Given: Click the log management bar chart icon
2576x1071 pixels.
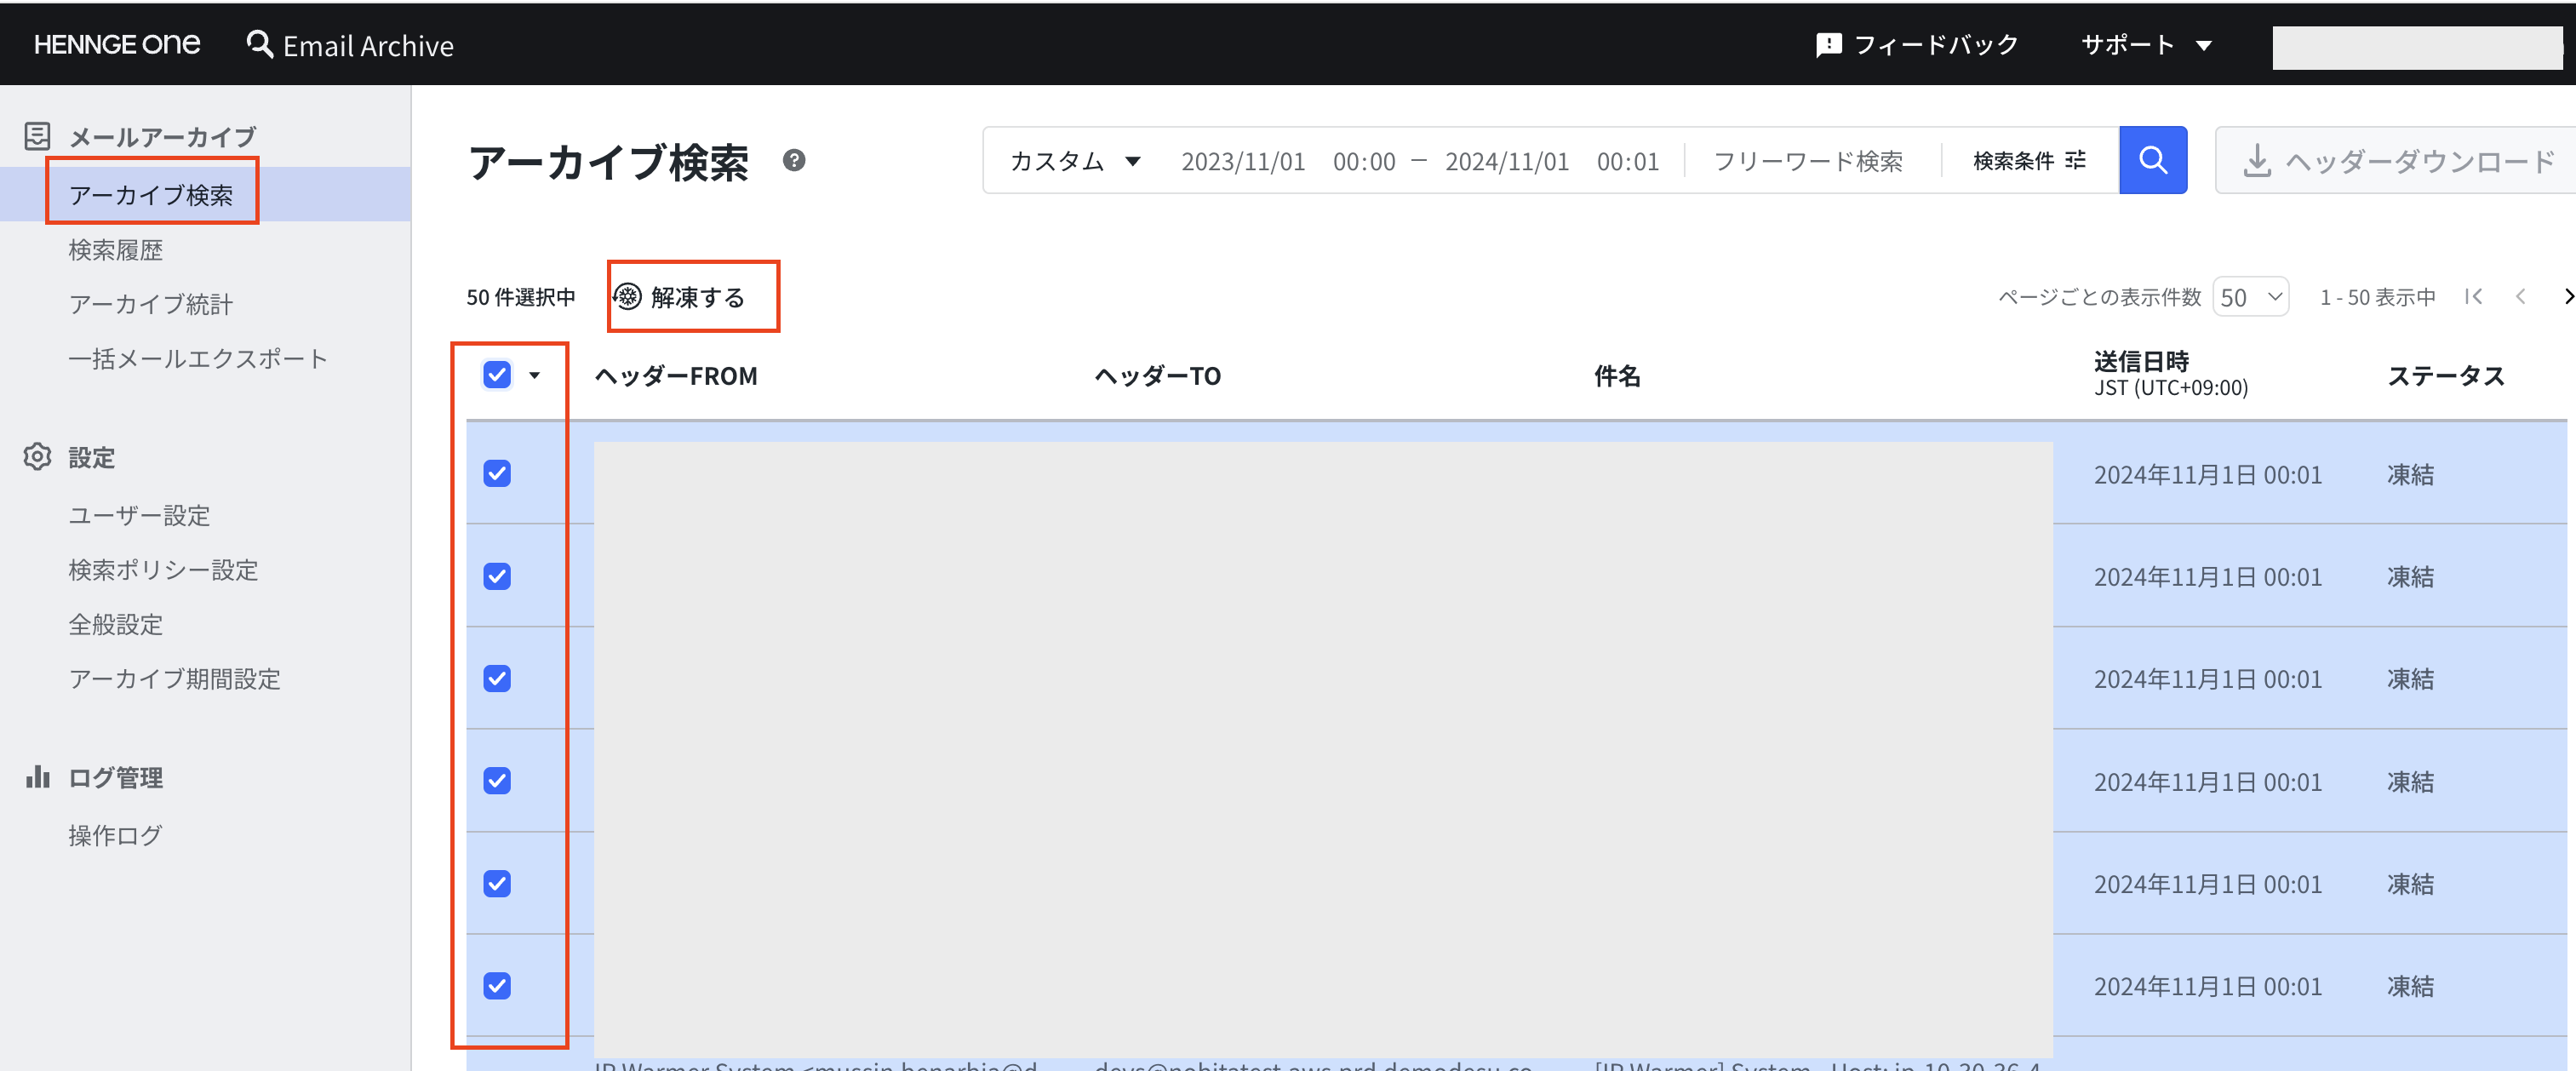Looking at the screenshot, I should click(x=37, y=776).
